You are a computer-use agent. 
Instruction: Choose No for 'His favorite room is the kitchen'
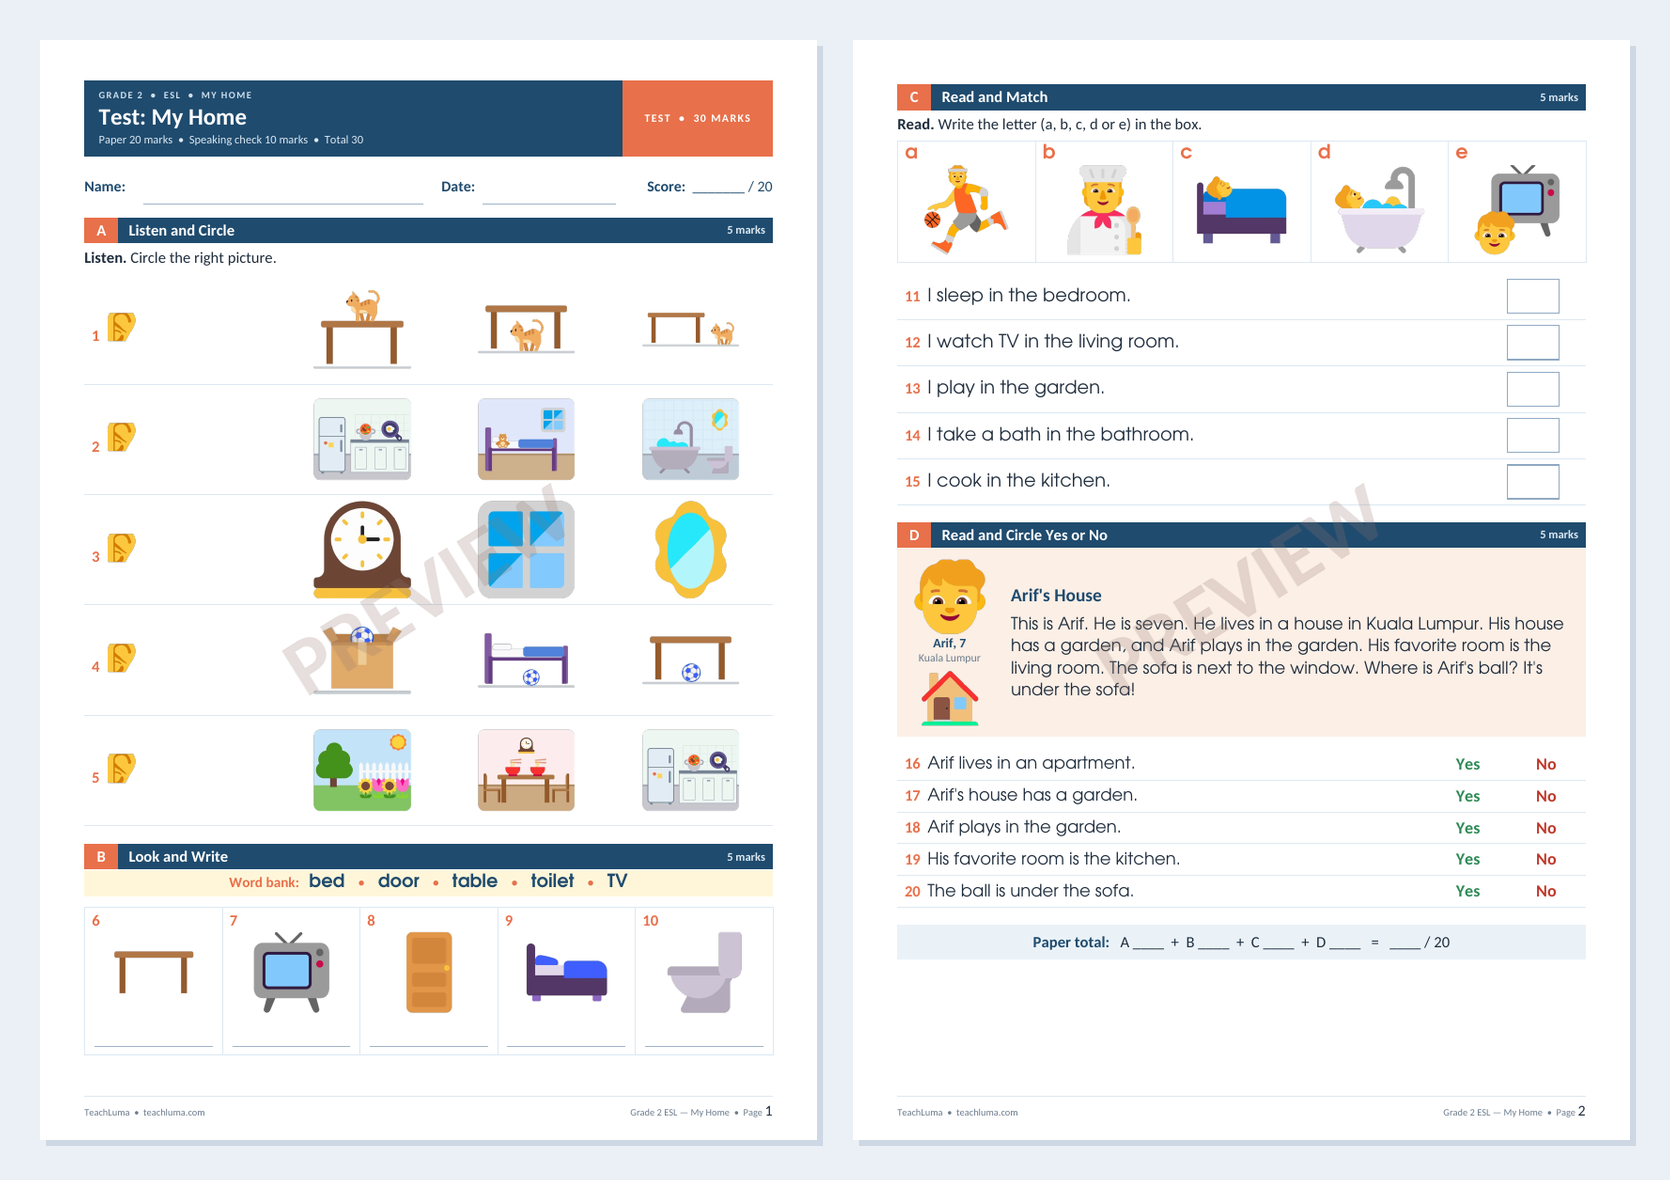click(1546, 859)
